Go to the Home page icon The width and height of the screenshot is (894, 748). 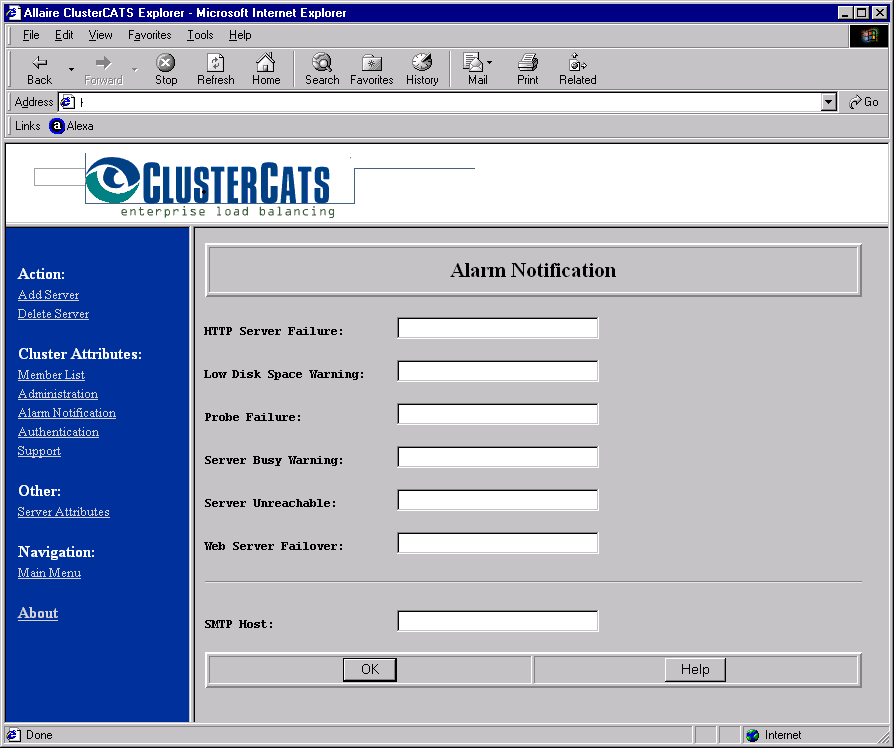(x=266, y=70)
